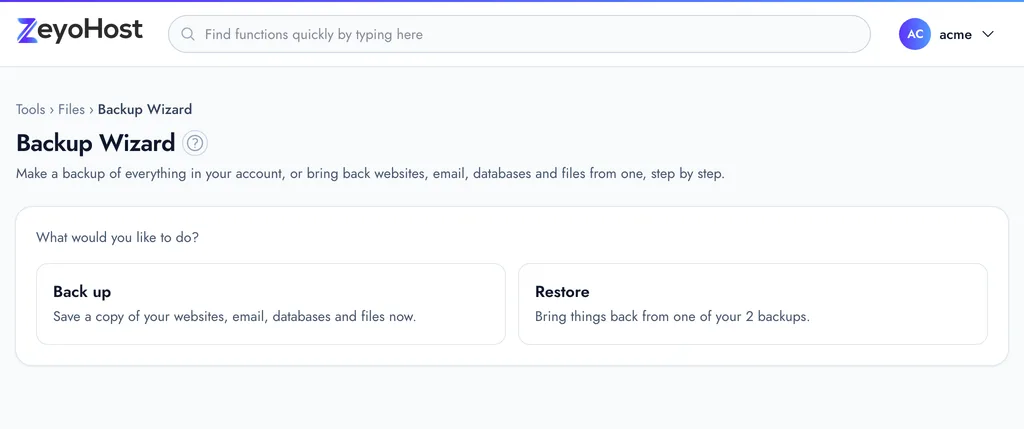
Task: Click "Bring things back from one of your 2 backups"
Action: click(672, 317)
